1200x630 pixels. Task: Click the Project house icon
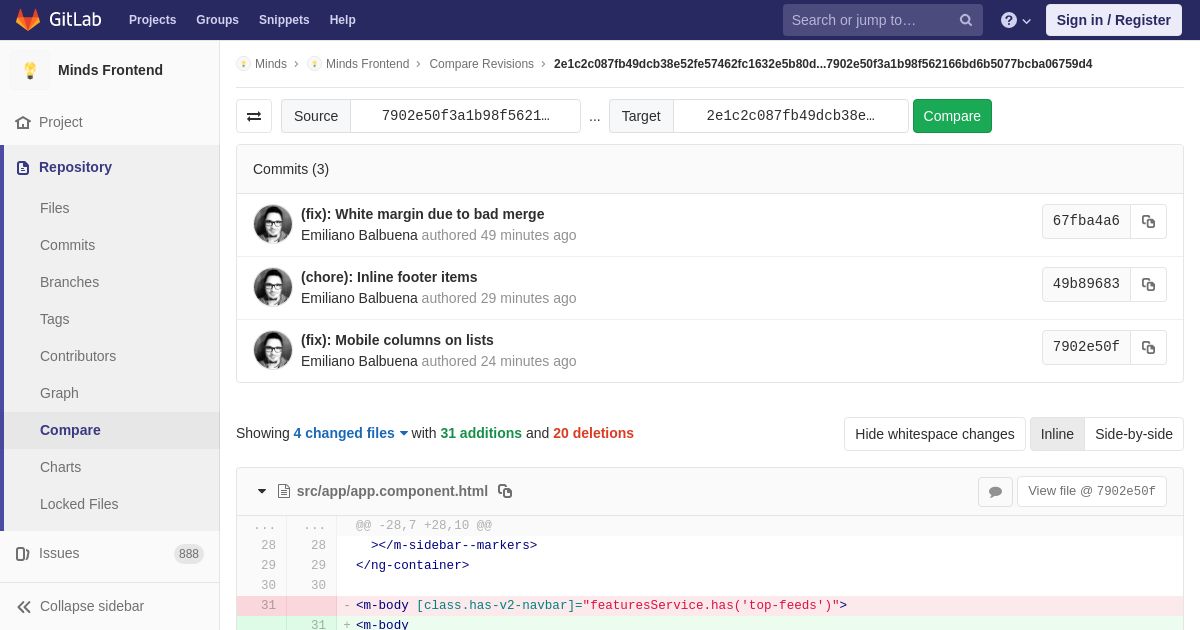(x=23, y=122)
